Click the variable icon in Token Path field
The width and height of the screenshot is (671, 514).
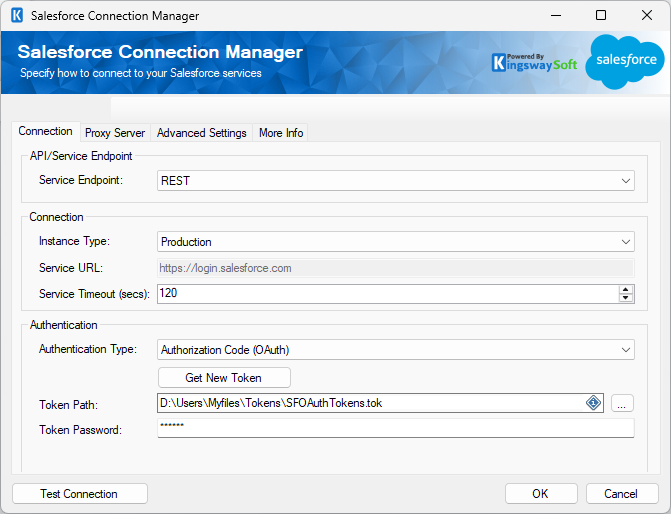[593, 403]
